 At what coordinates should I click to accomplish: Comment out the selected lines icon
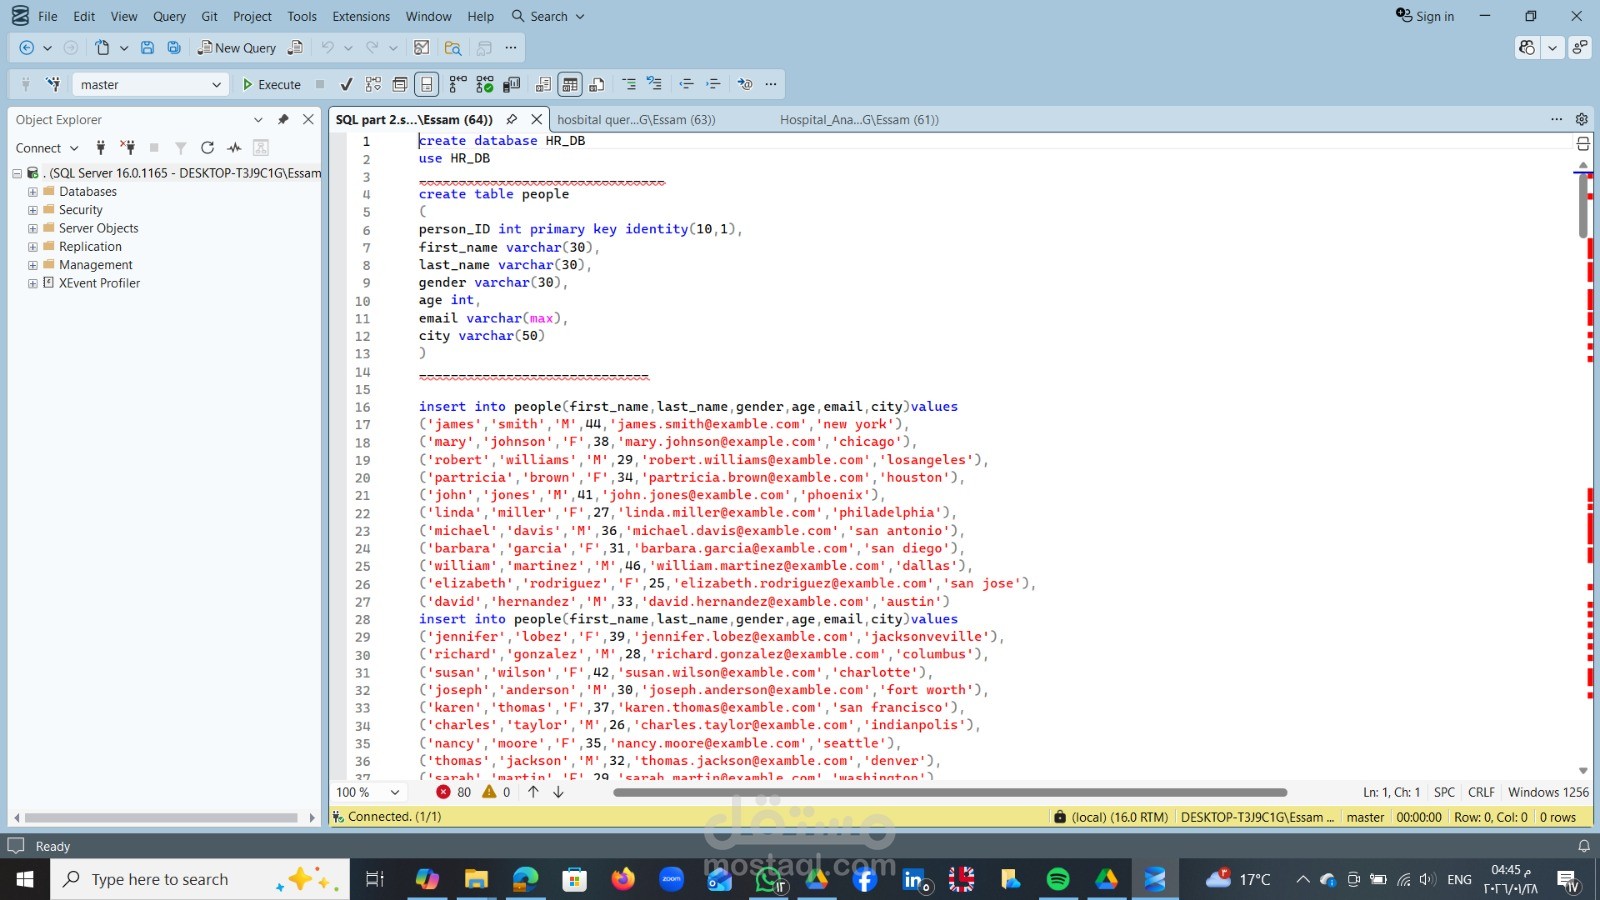[x=629, y=85]
